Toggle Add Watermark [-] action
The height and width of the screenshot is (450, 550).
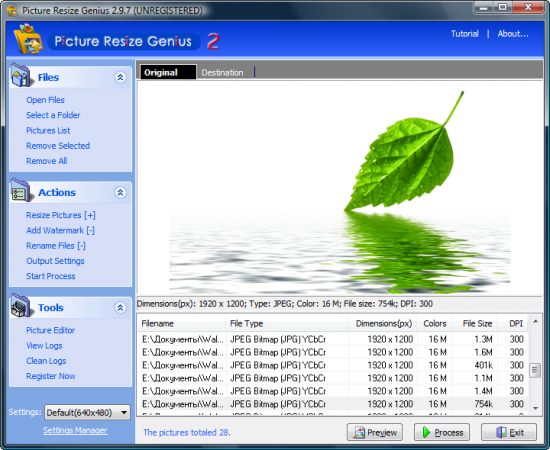tap(60, 230)
